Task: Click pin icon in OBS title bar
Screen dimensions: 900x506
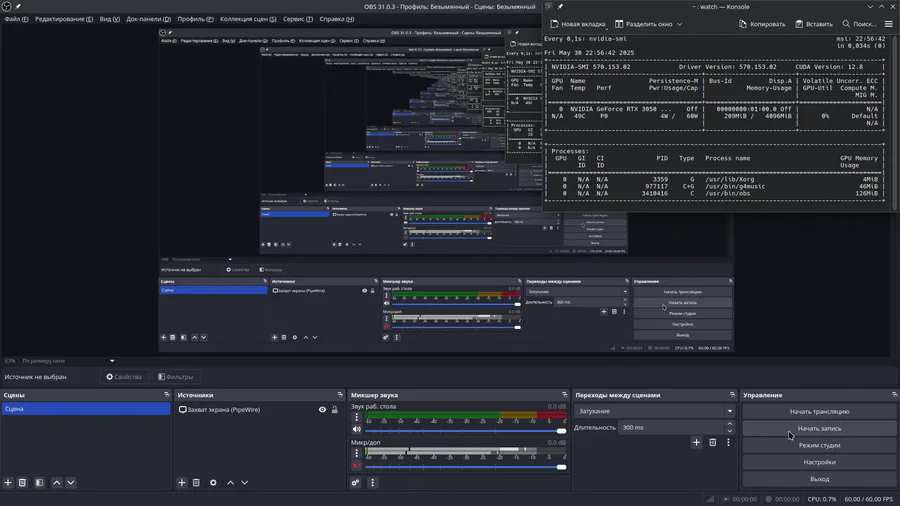Action: (x=18, y=6)
